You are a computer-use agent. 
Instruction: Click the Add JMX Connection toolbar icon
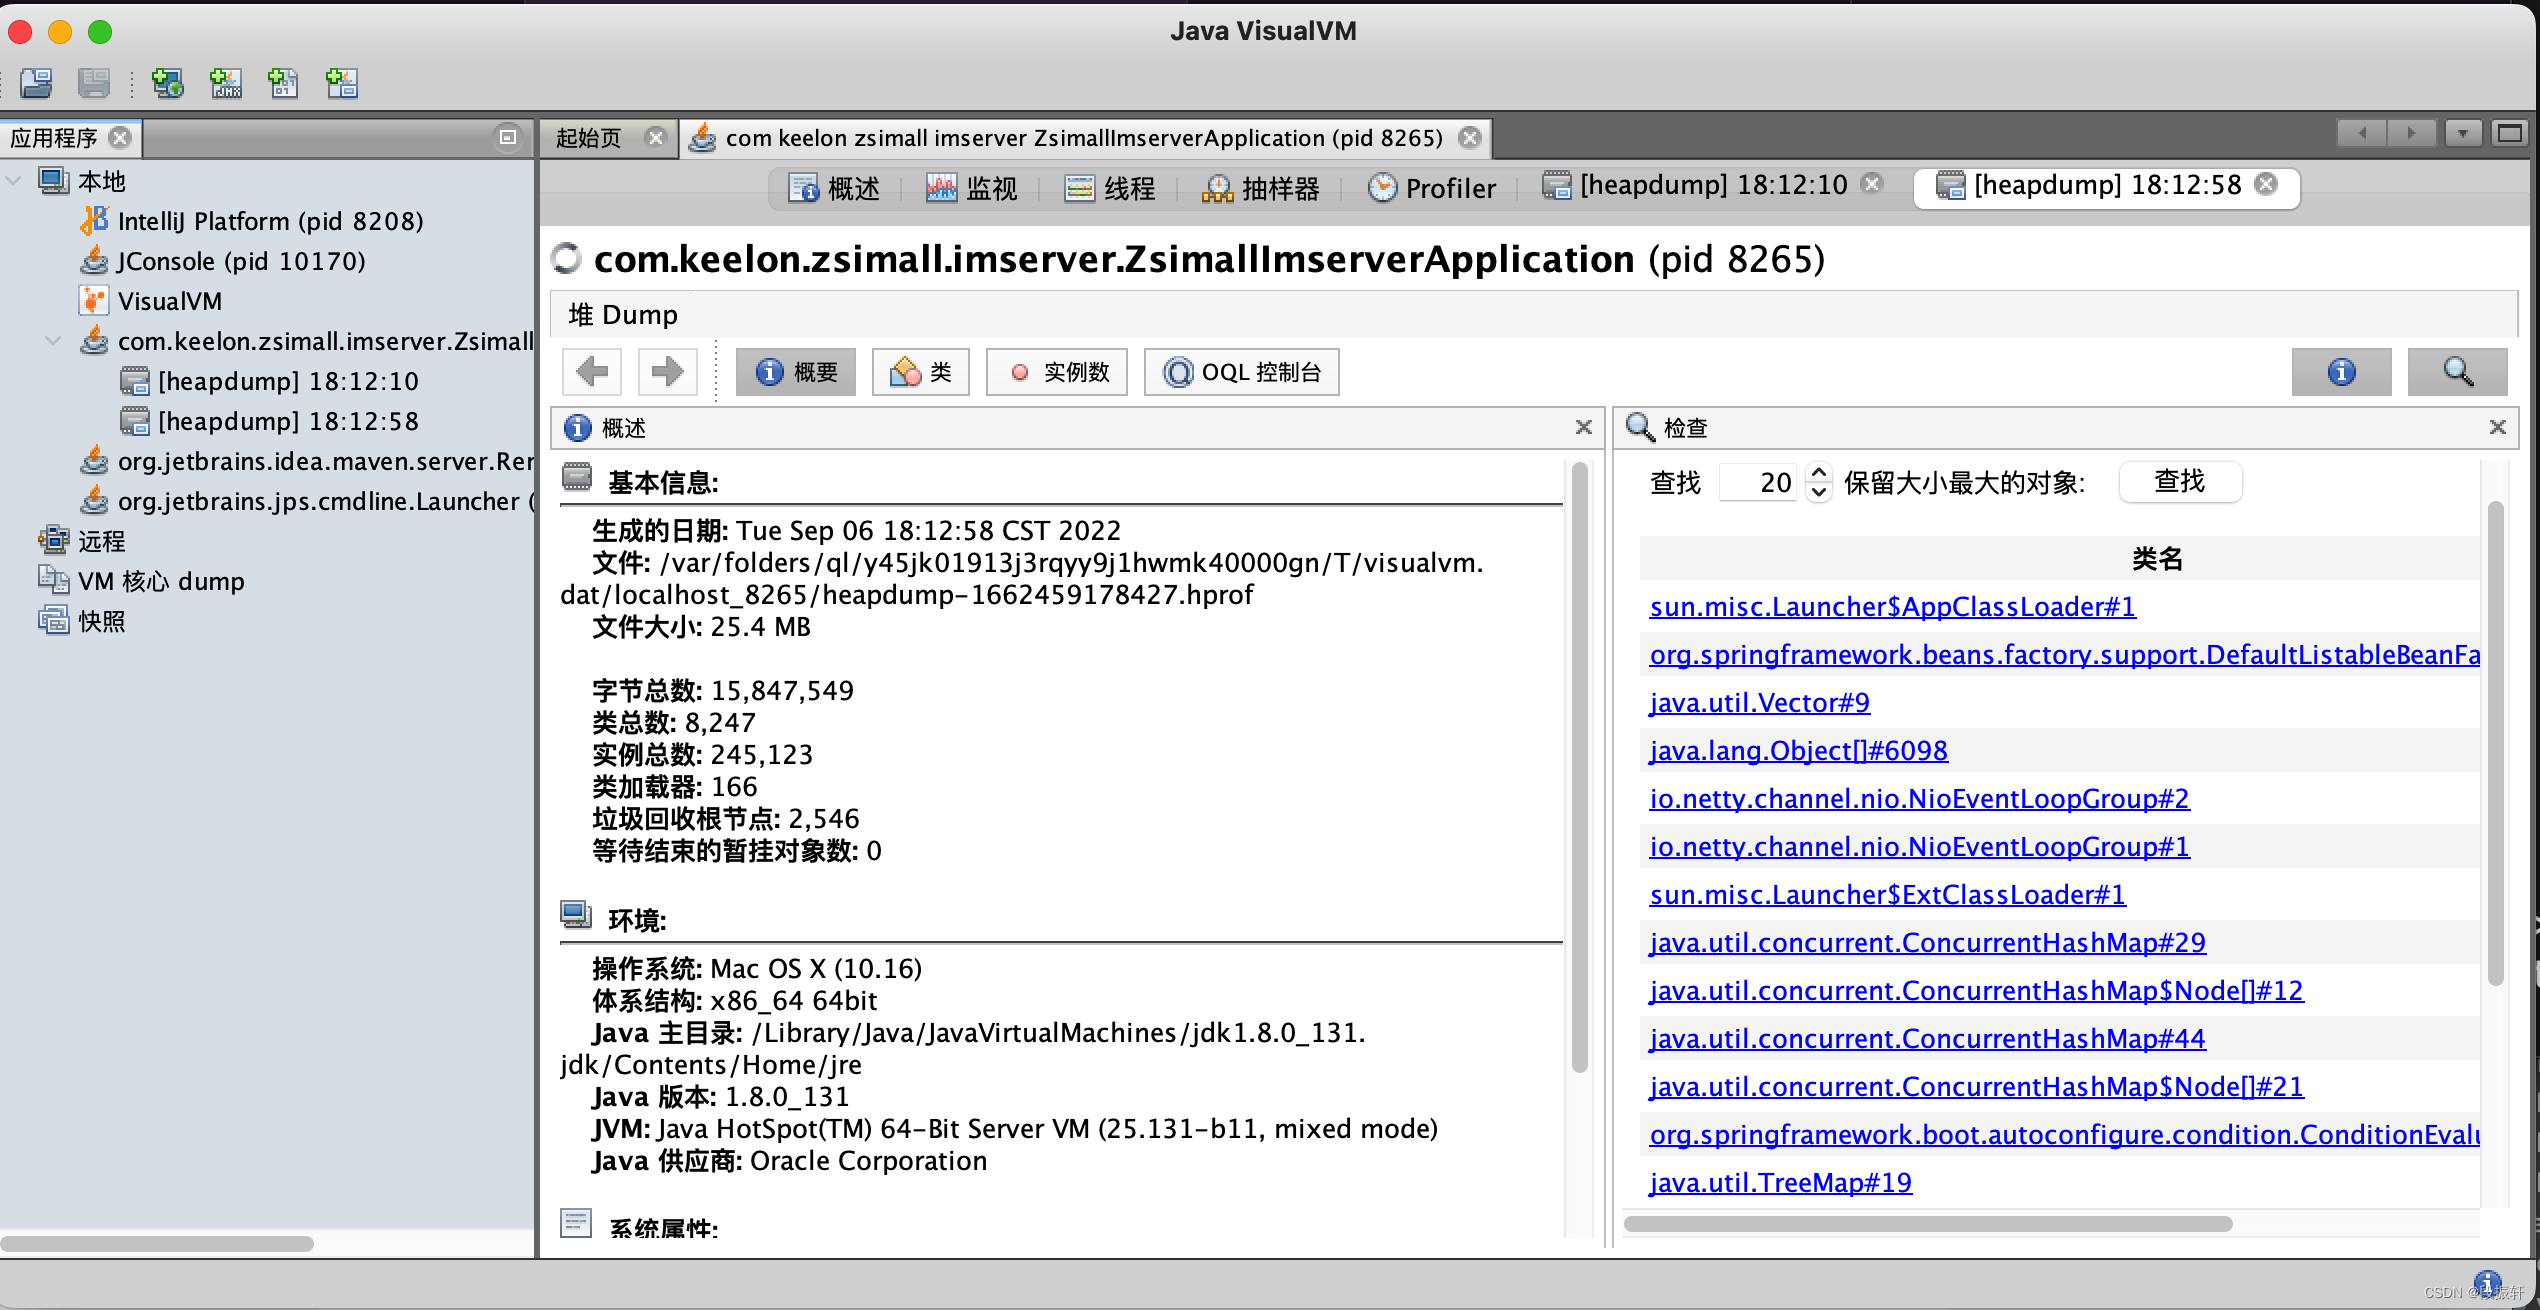tap(226, 83)
